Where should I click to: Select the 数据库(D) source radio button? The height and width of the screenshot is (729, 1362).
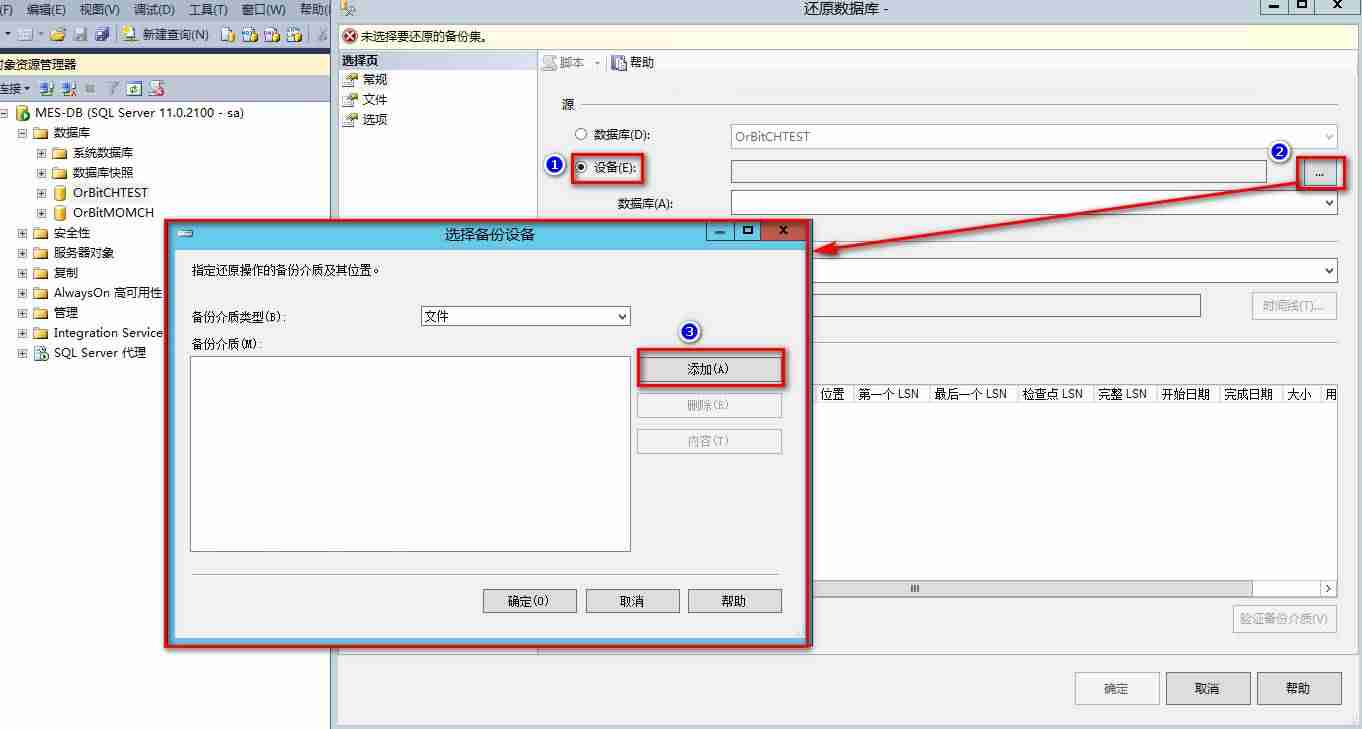click(x=580, y=134)
